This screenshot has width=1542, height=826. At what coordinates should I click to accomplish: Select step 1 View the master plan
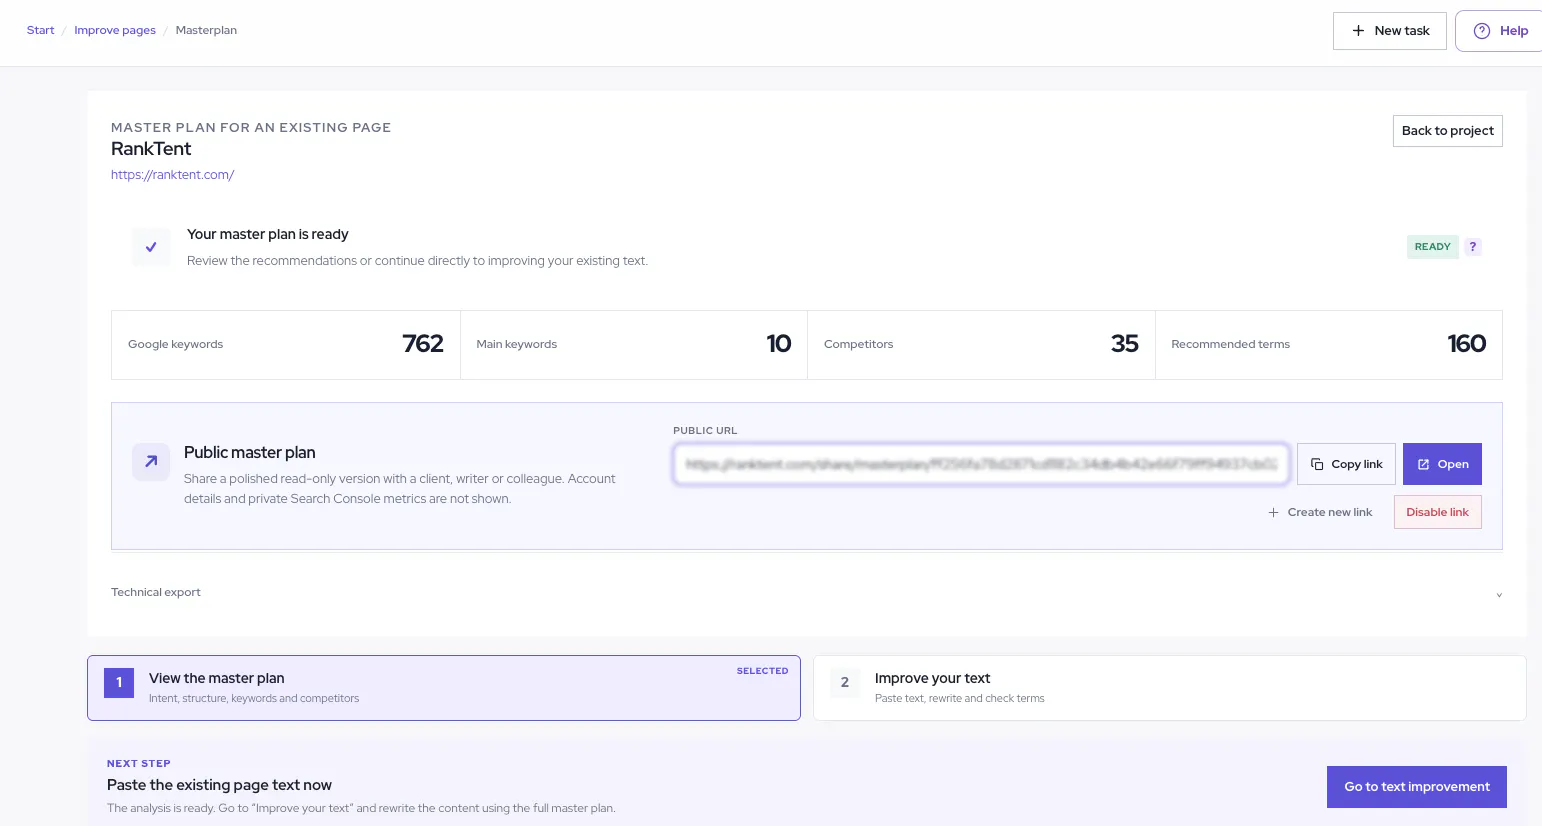pos(444,688)
